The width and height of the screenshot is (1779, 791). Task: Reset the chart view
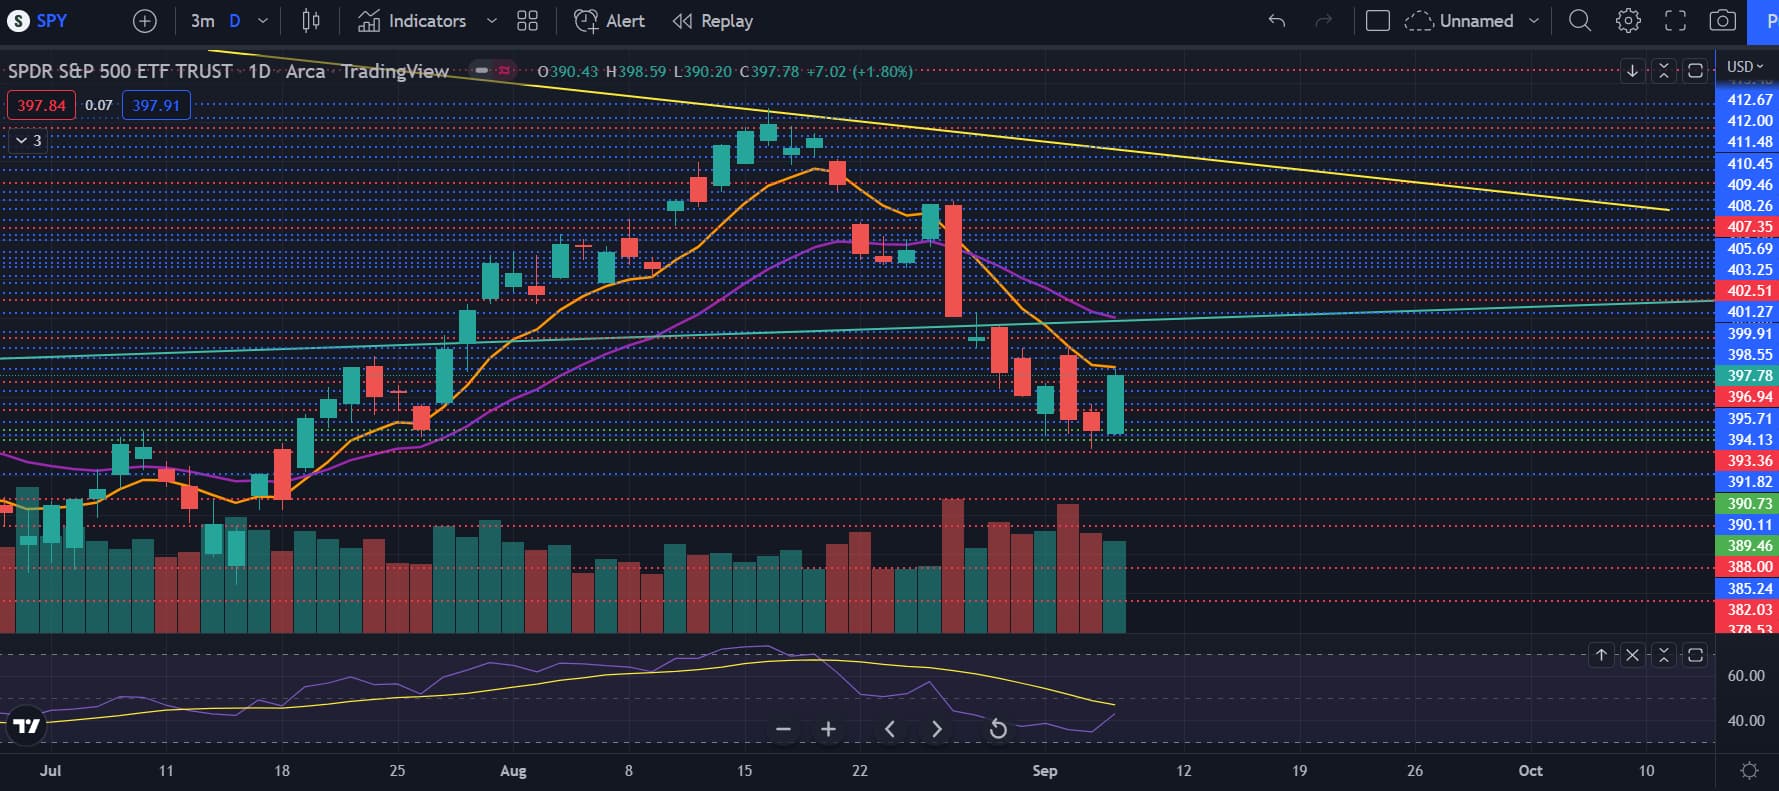997,729
